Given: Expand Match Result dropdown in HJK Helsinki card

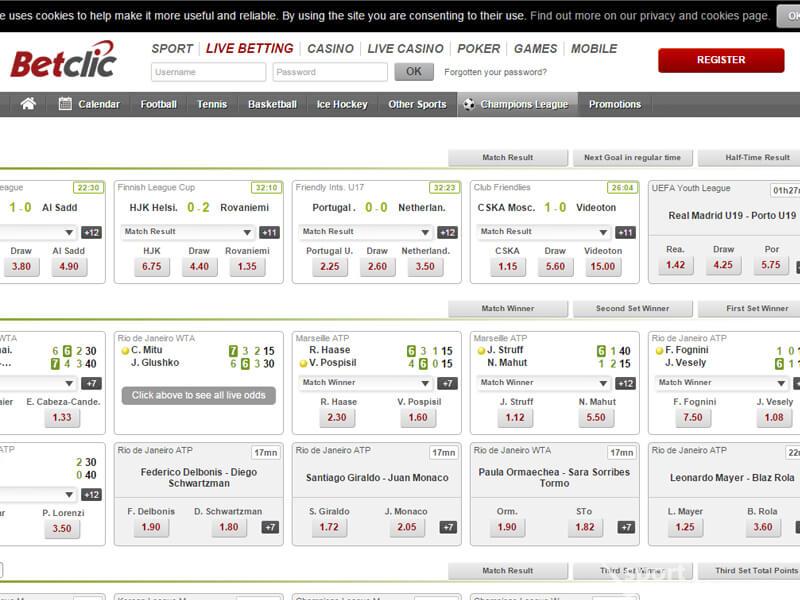Looking at the screenshot, I should [188, 232].
